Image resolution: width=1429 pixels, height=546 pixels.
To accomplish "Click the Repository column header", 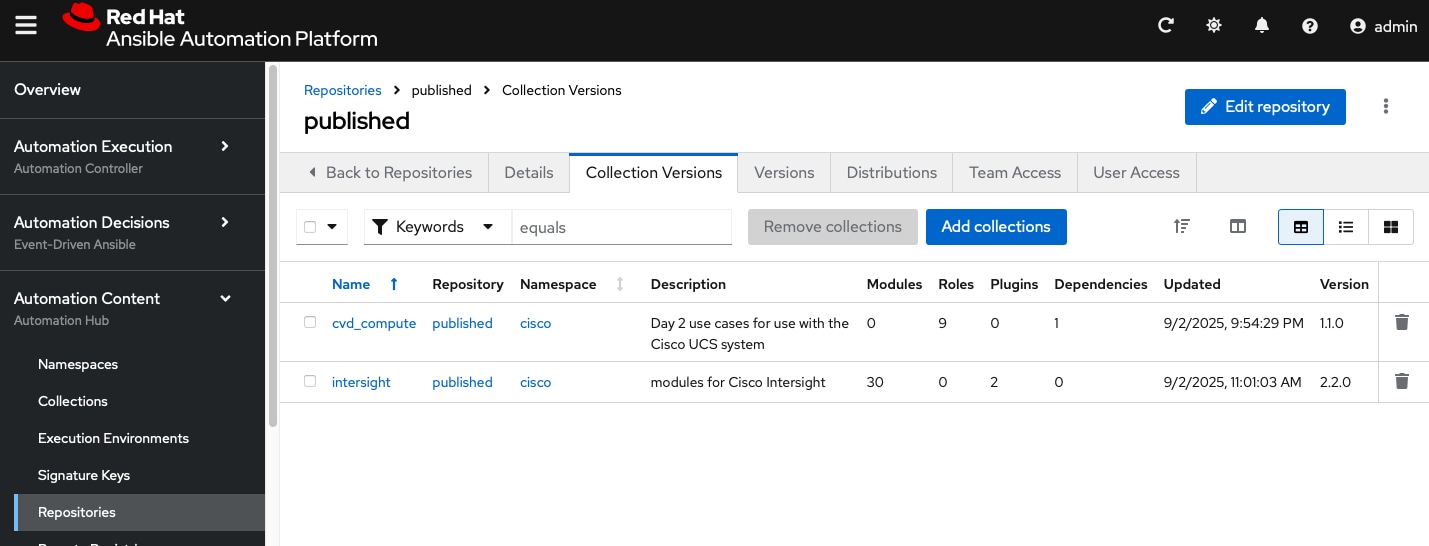I will click(x=468, y=284).
